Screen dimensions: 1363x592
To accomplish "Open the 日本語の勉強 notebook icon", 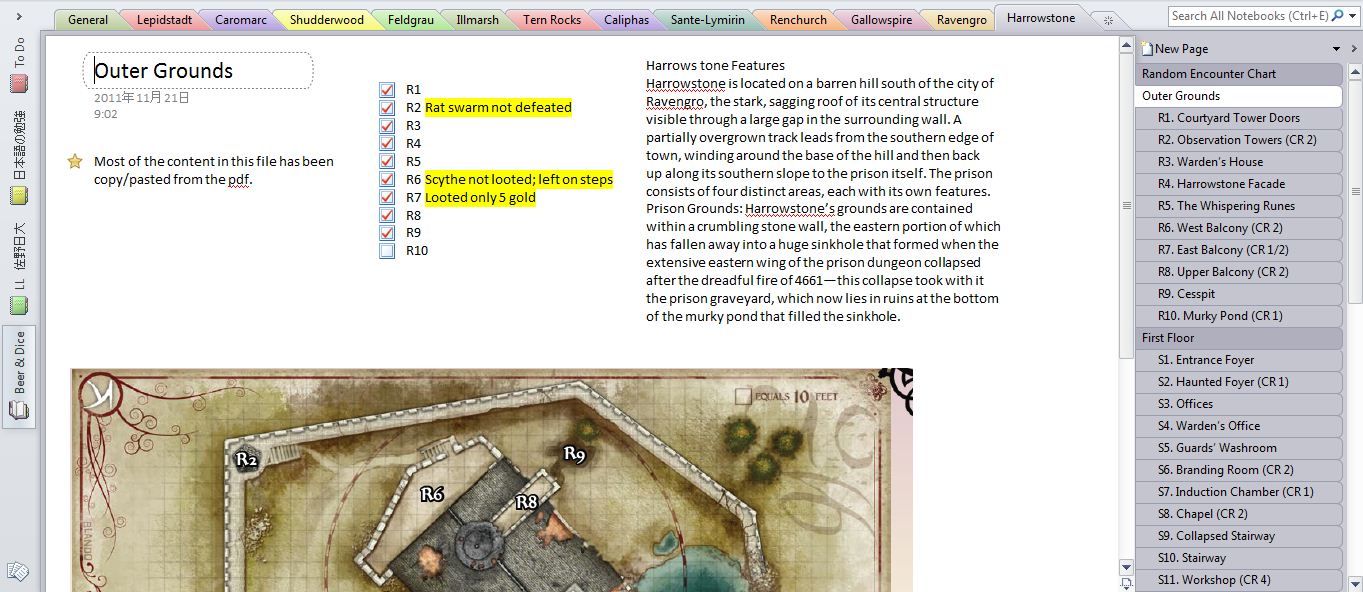I will click(x=18, y=197).
